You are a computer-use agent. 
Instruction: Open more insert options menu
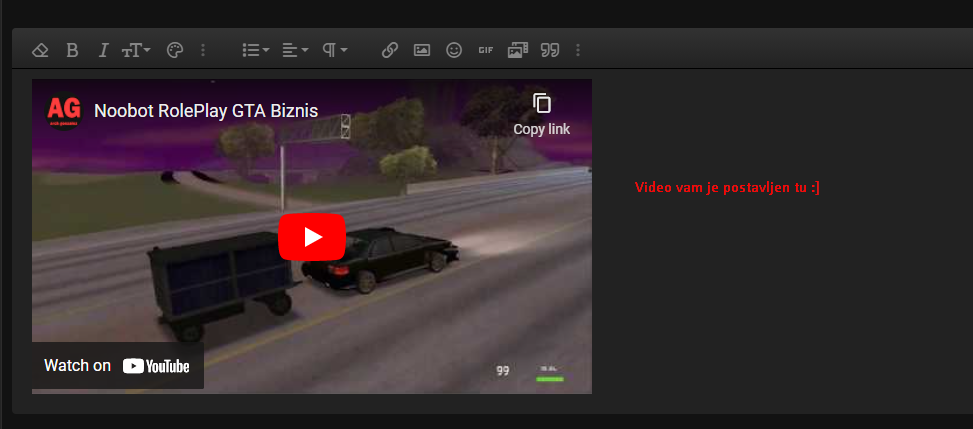pyautogui.click(x=578, y=50)
